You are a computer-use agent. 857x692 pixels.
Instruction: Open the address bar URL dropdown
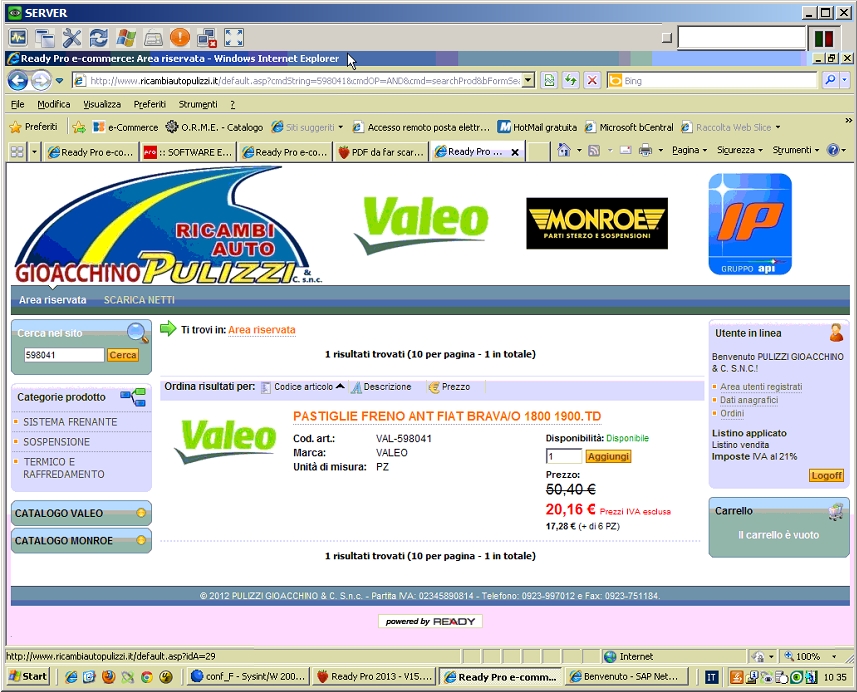pyautogui.click(x=528, y=80)
